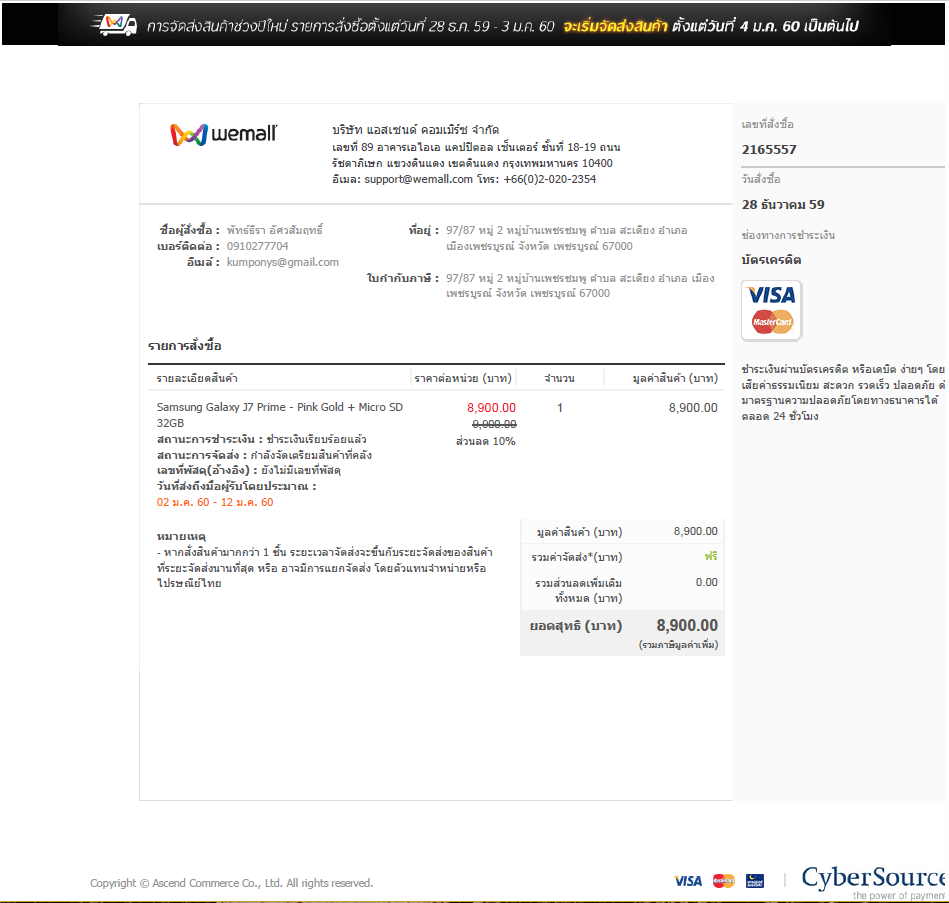Click the New Year shipping notice banner
Image resolution: width=949 pixels, height=903 pixels.
[474, 24]
